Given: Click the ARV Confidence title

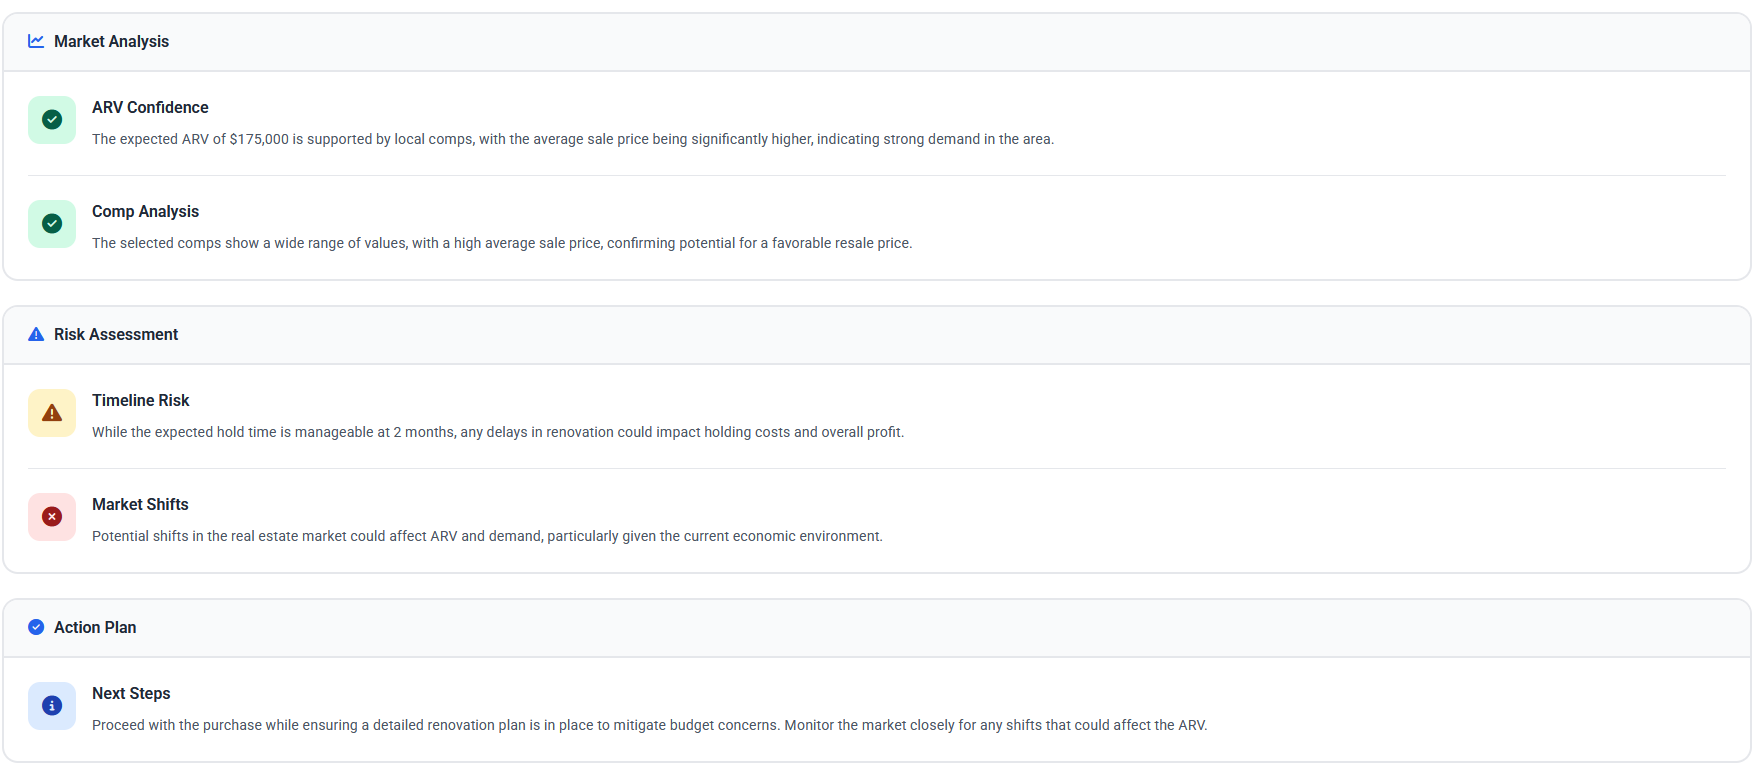Looking at the screenshot, I should coord(150,107).
